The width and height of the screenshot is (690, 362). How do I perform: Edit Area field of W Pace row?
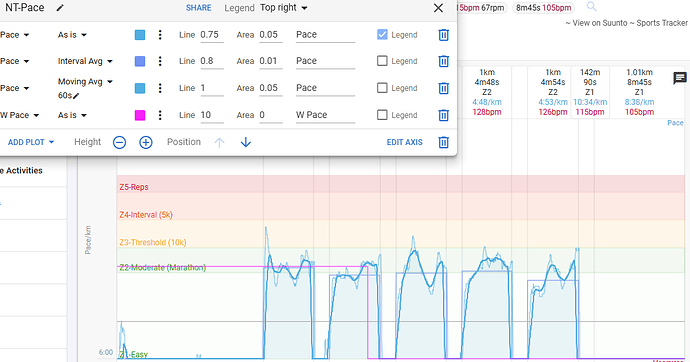(270, 115)
